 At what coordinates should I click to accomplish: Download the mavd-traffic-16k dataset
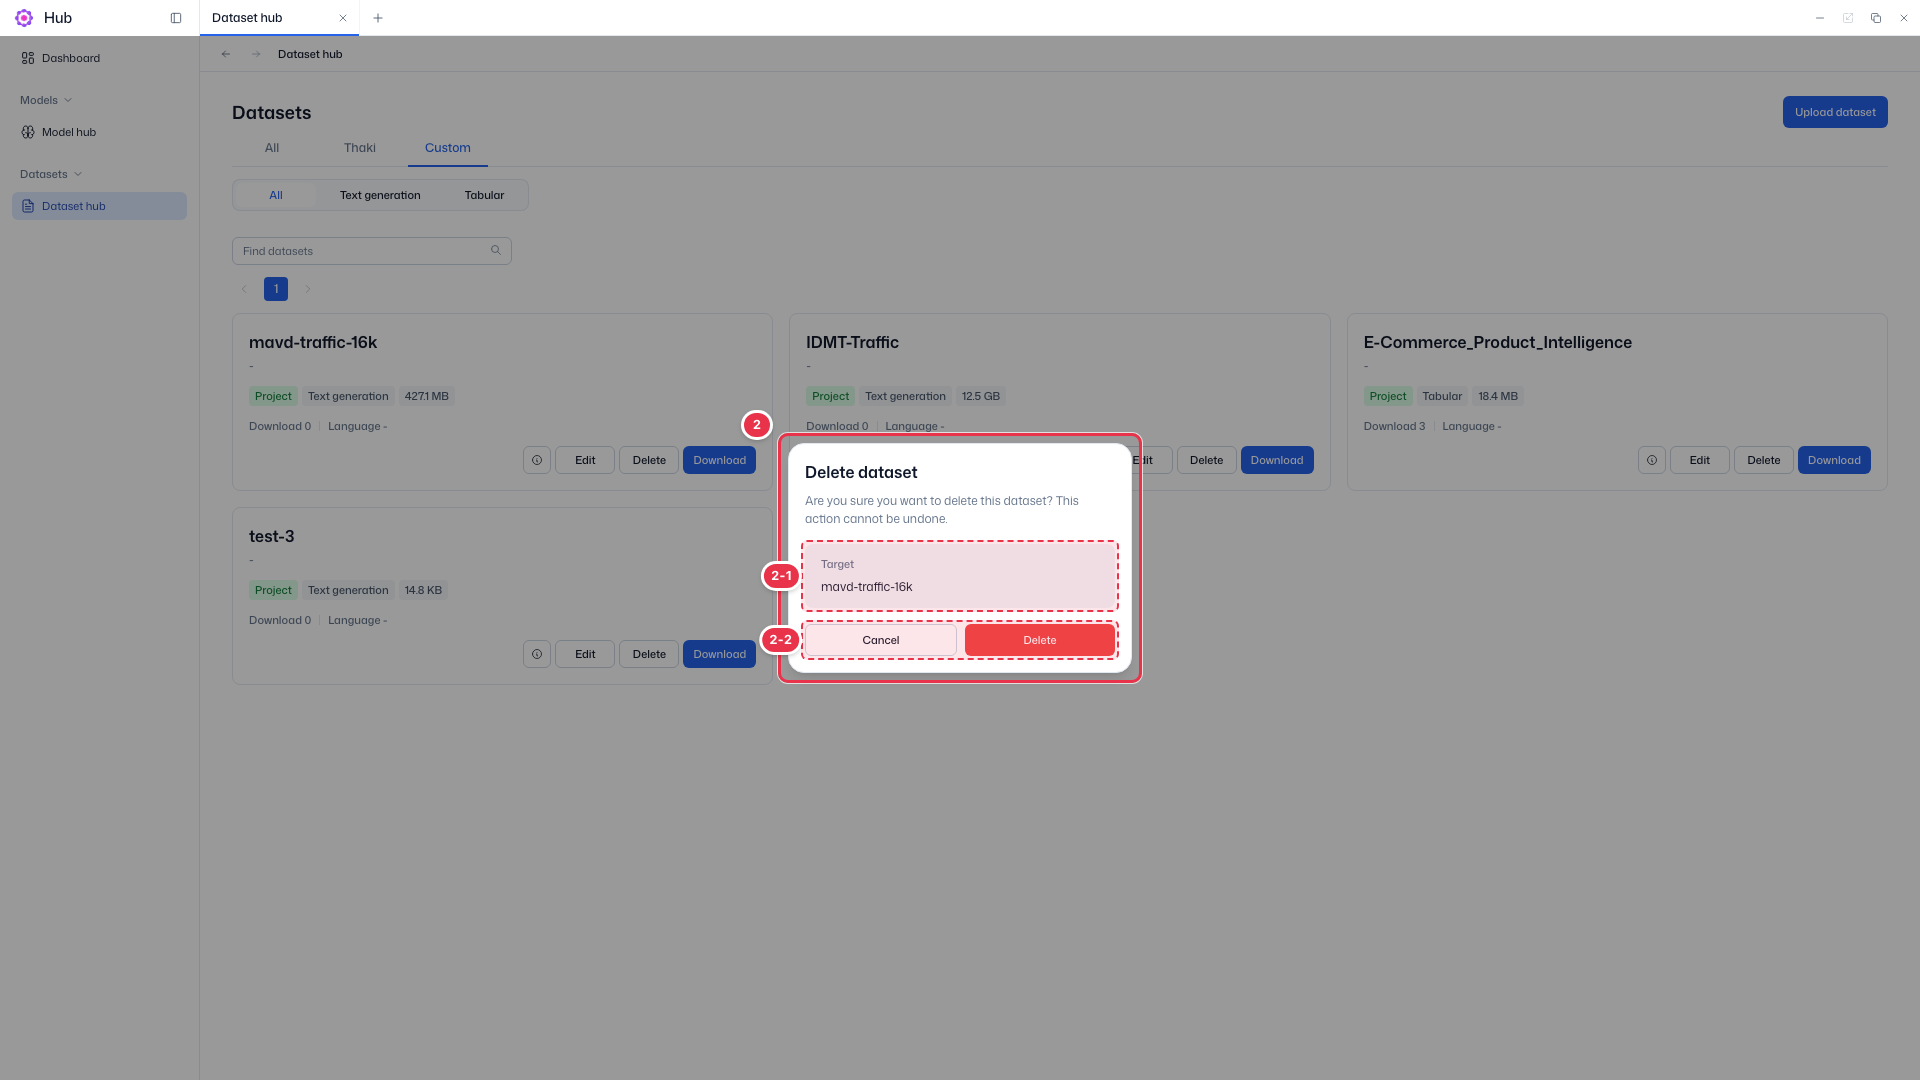click(719, 460)
